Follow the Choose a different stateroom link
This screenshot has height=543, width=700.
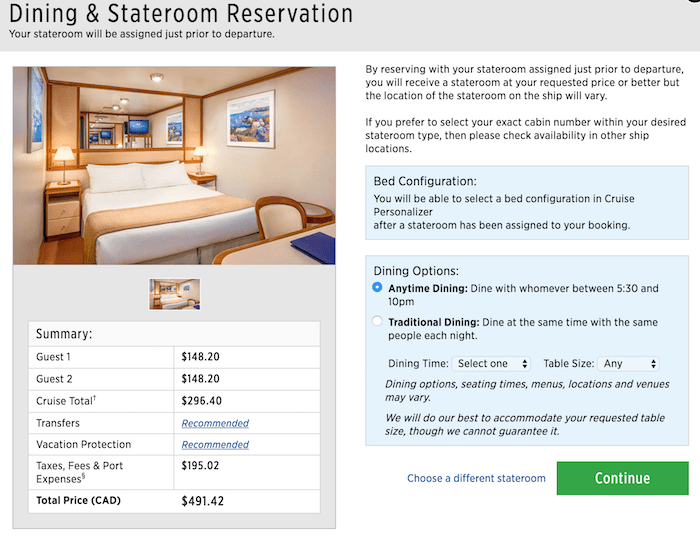tap(476, 478)
